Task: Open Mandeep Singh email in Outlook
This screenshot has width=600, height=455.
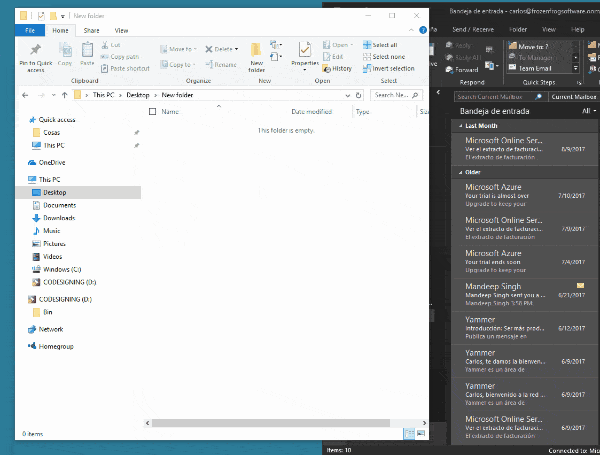Action: tap(524, 295)
